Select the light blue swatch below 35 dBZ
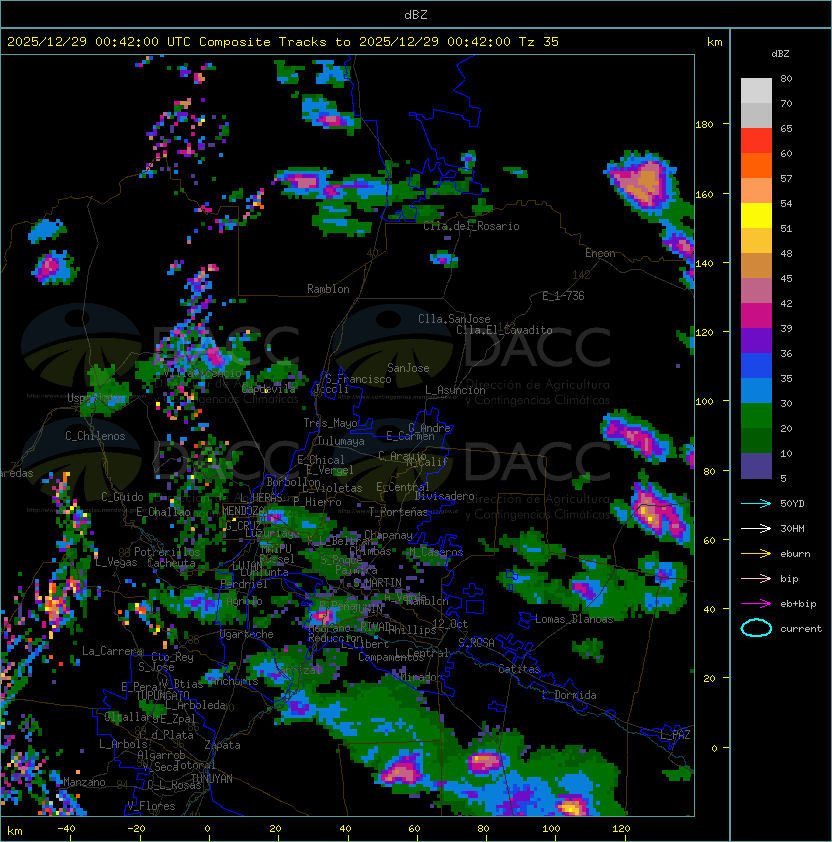The image size is (832, 842). (x=756, y=390)
